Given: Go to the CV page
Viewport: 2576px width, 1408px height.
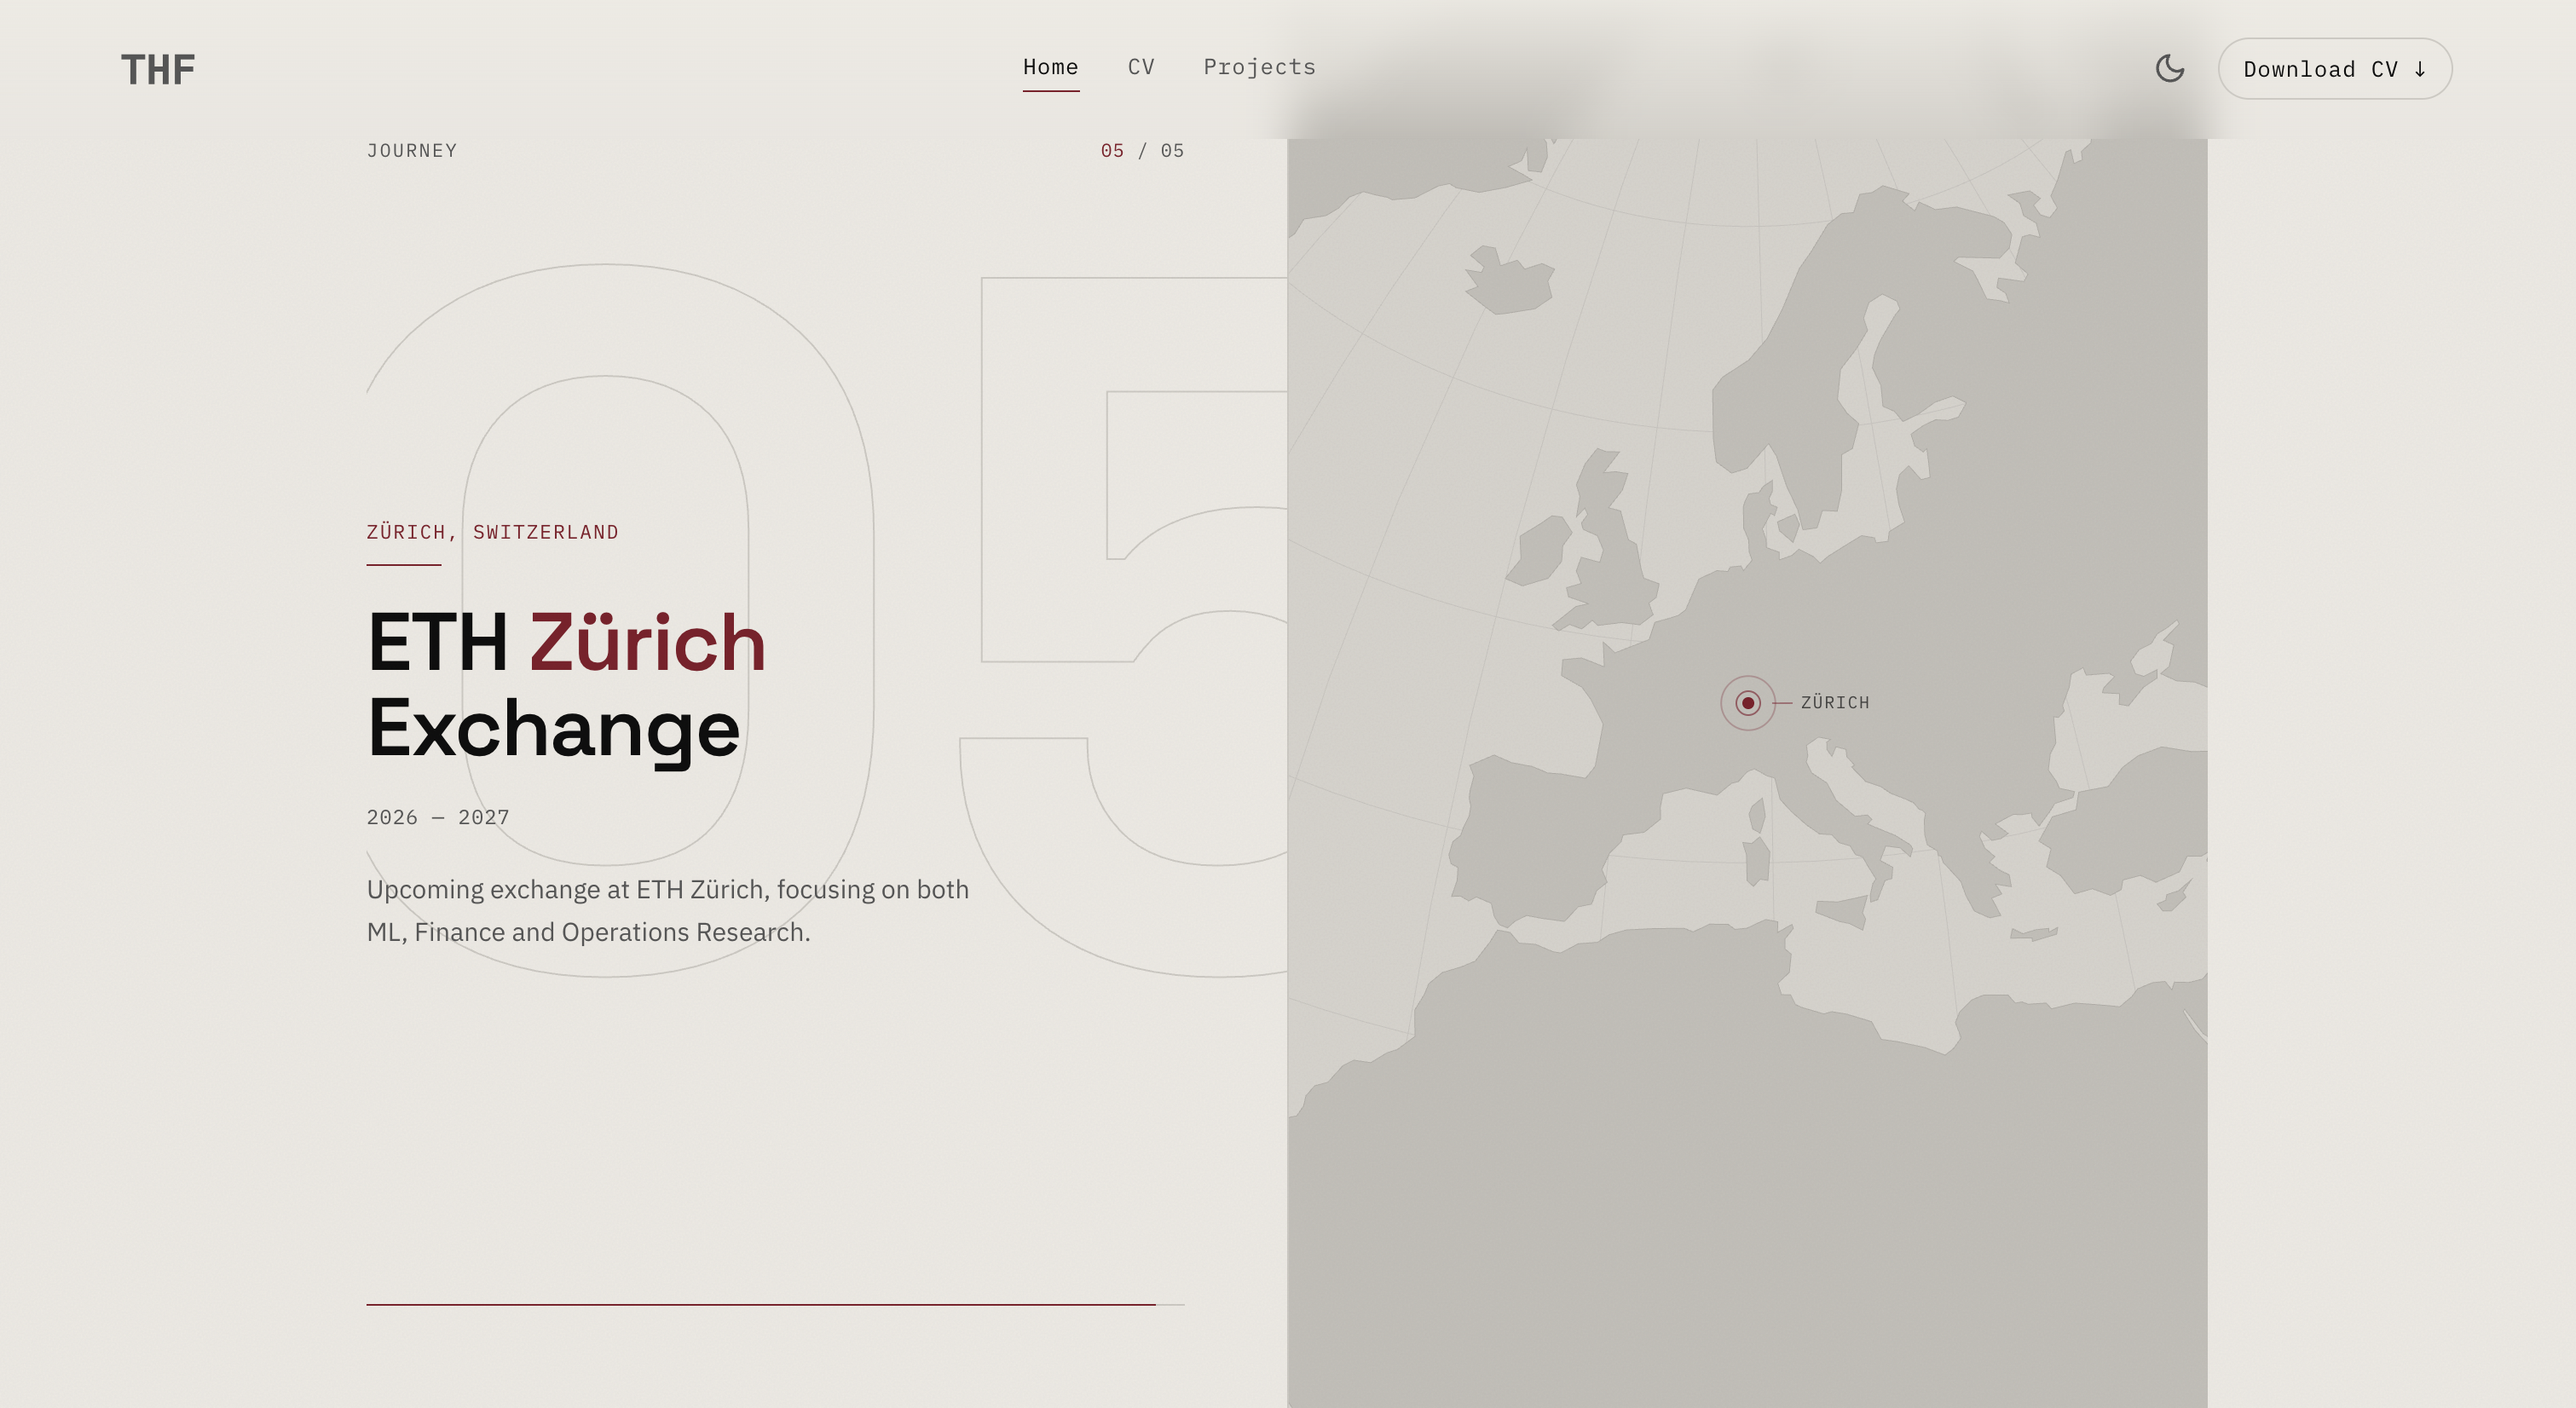Looking at the screenshot, I should coord(1141,67).
